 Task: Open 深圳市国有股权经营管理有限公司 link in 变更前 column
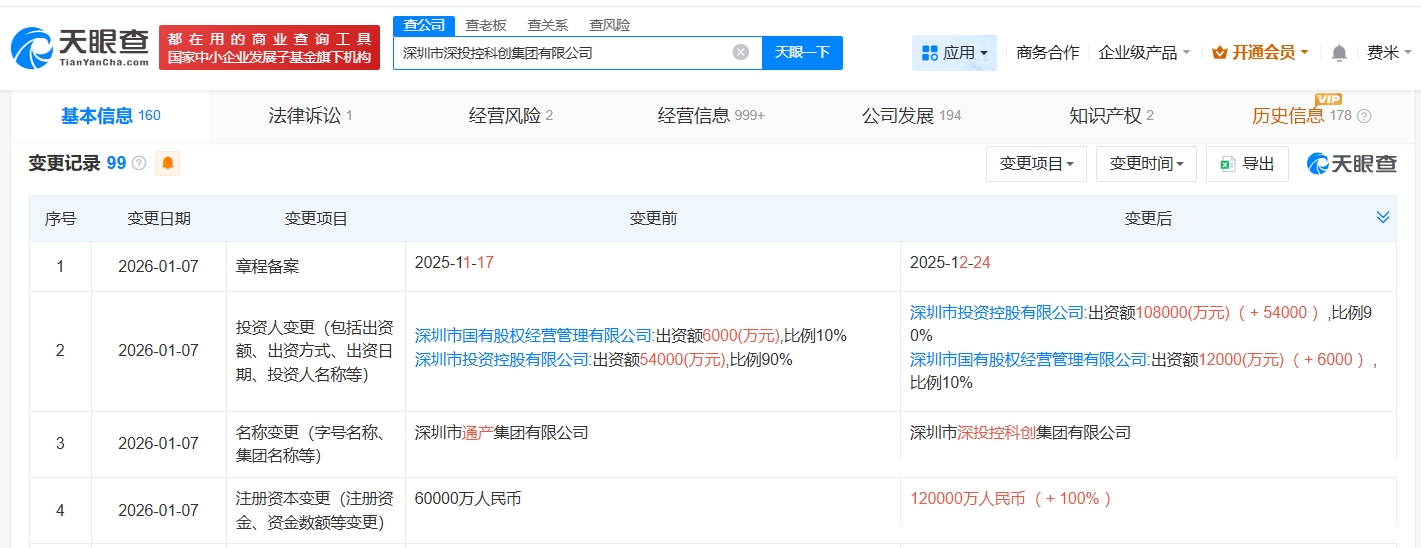coord(534,335)
